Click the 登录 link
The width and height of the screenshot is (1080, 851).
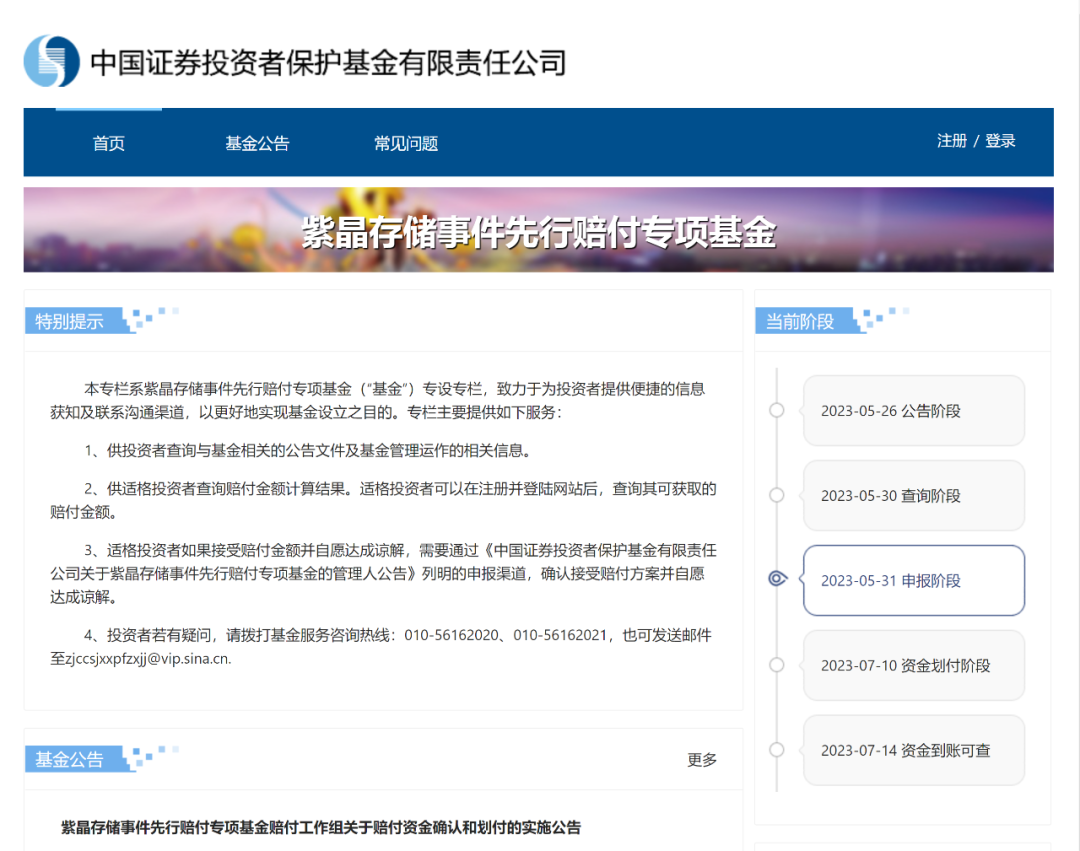pyautogui.click(x=1000, y=141)
